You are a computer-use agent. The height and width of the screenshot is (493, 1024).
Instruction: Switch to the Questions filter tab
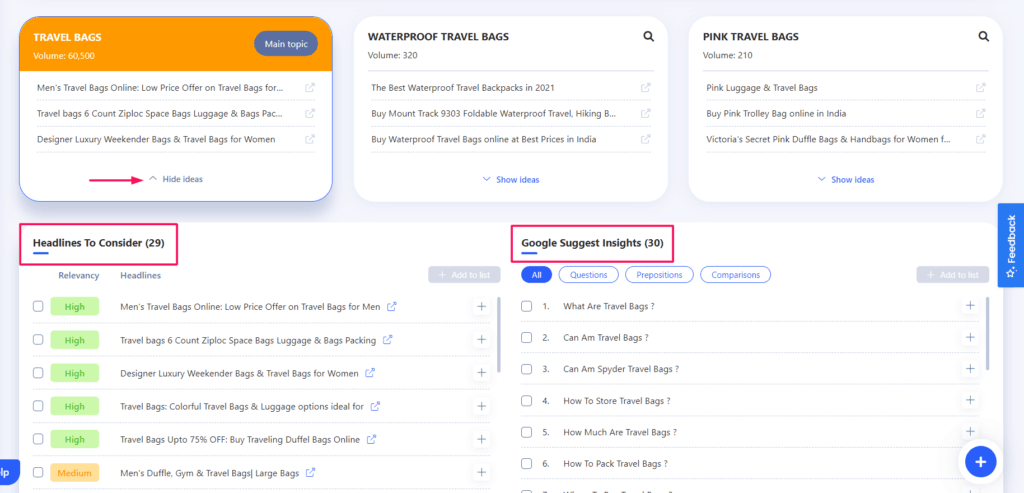click(x=588, y=275)
